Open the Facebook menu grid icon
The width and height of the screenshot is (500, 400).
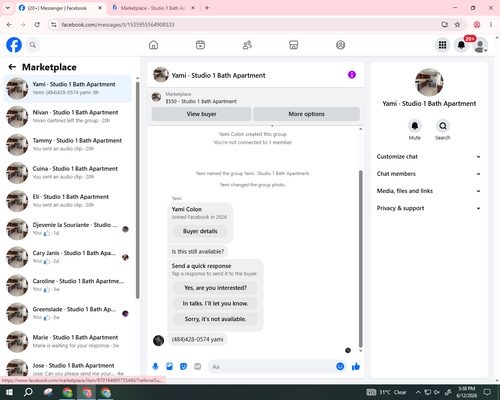click(x=442, y=45)
